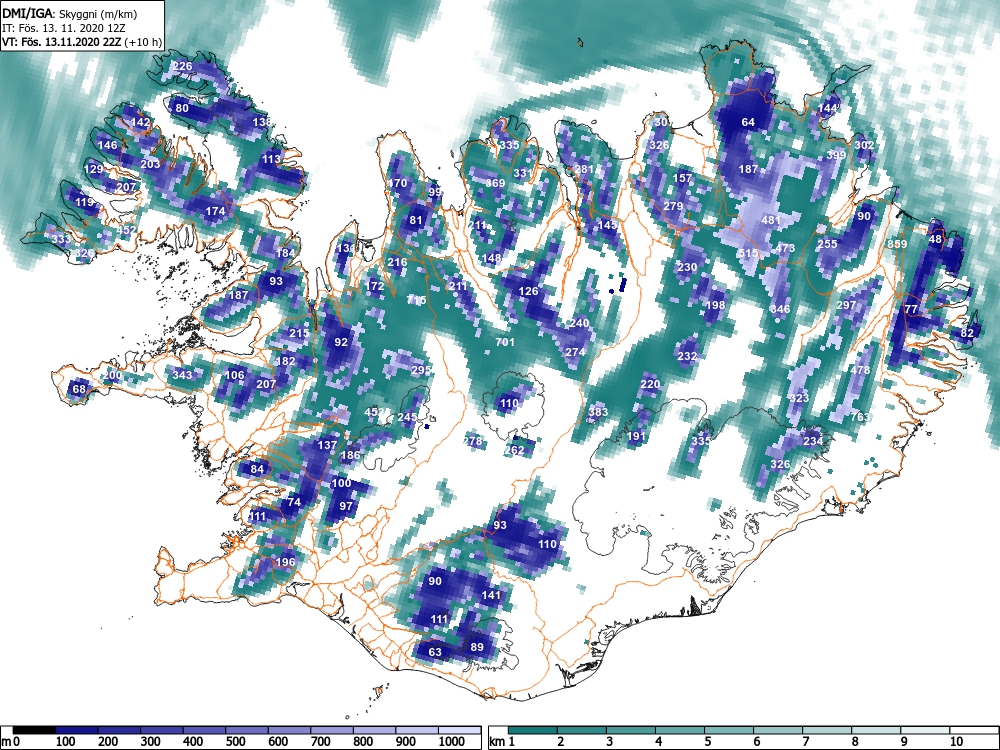Click visibility value 245 on the map
Screen dimensions: 1000x750
[x=408, y=417]
